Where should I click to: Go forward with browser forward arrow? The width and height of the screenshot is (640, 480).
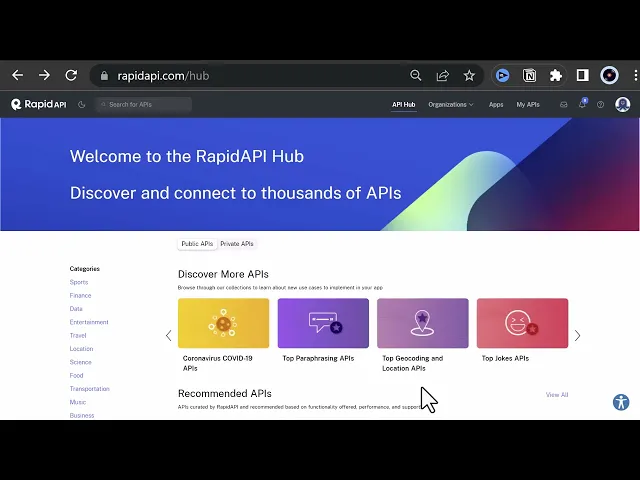[x=44, y=76]
